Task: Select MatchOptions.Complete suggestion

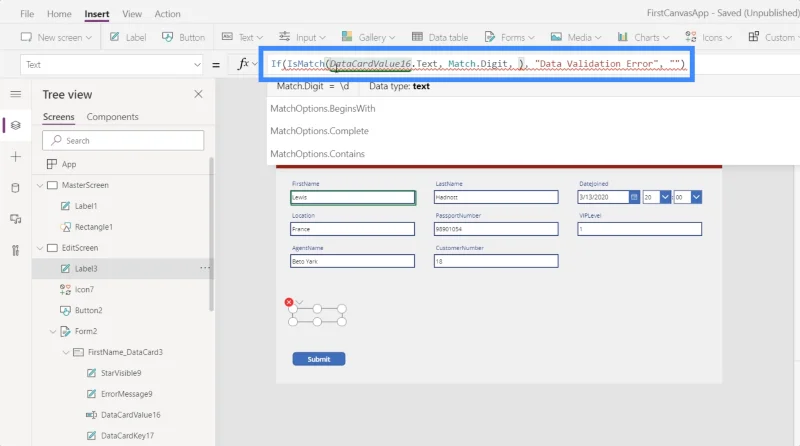Action: point(319,131)
